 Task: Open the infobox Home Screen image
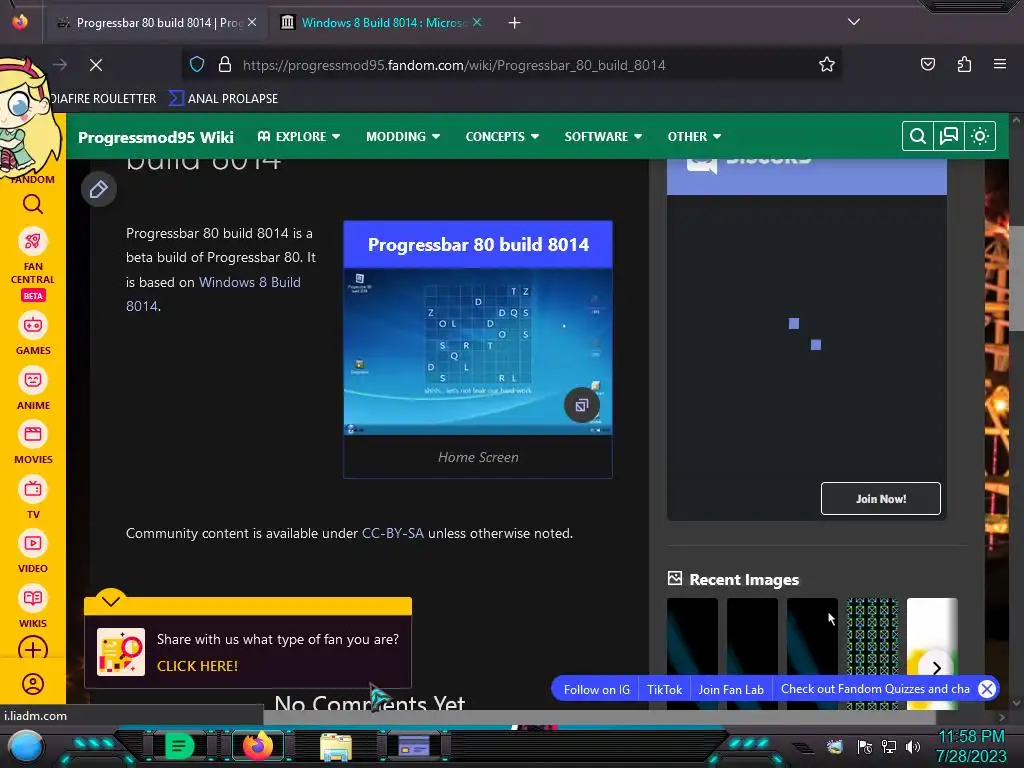tap(478, 352)
